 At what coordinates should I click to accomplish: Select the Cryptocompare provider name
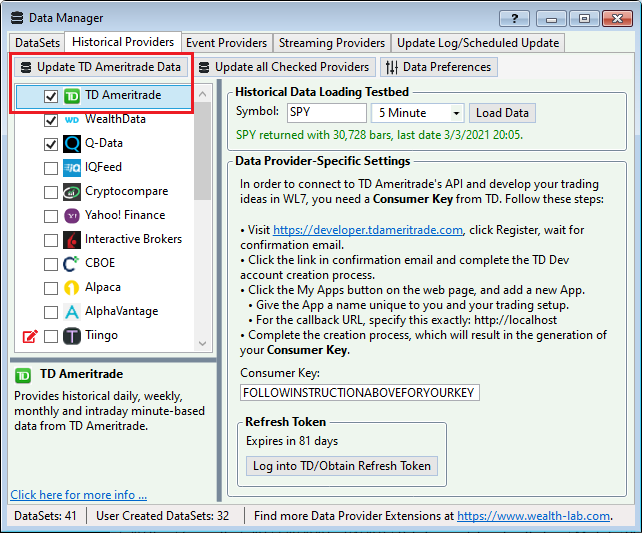127,192
